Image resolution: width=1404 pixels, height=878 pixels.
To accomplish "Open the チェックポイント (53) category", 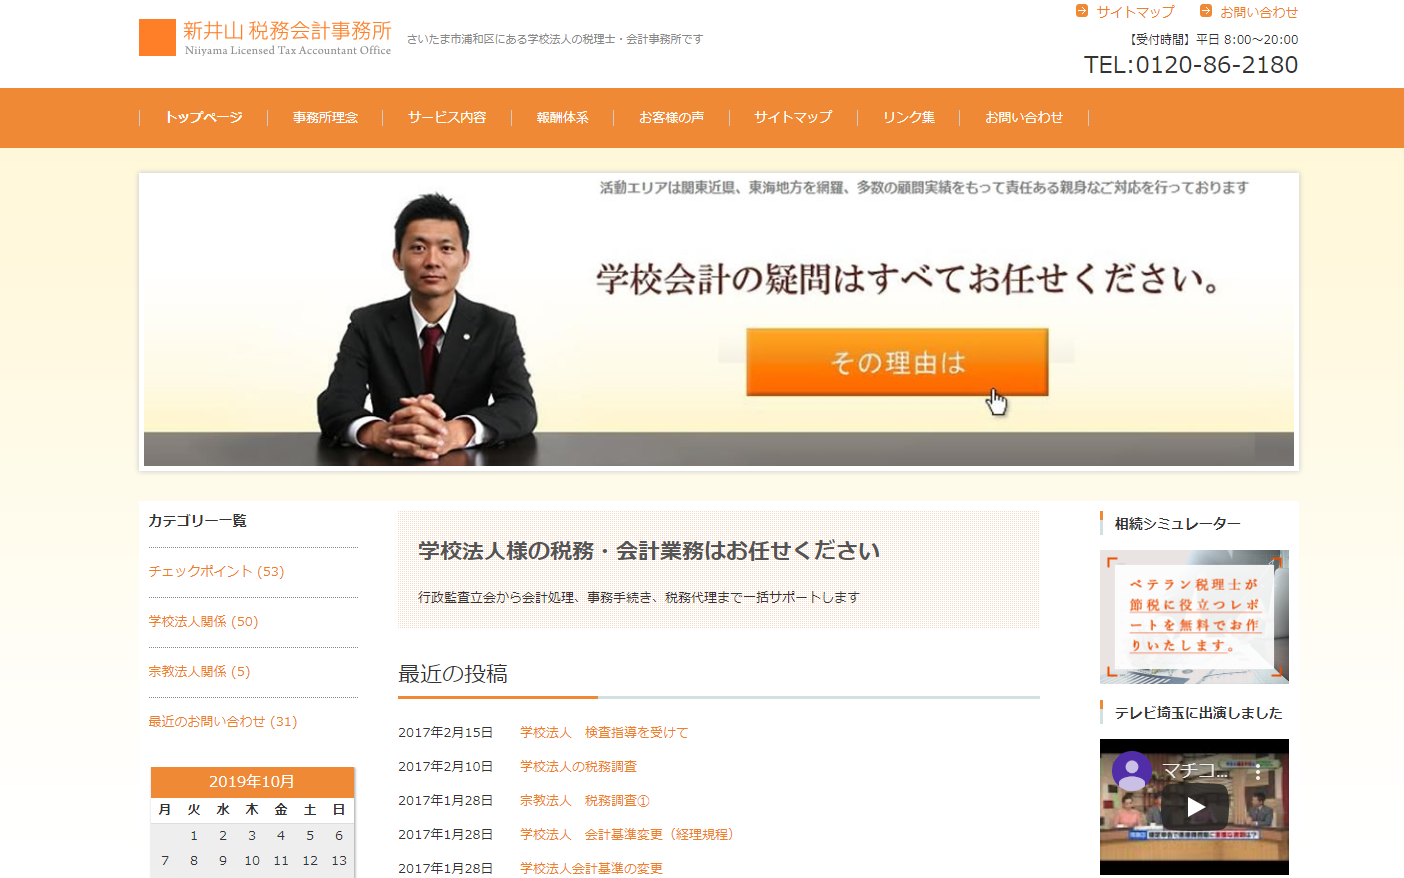I will pyautogui.click(x=216, y=571).
